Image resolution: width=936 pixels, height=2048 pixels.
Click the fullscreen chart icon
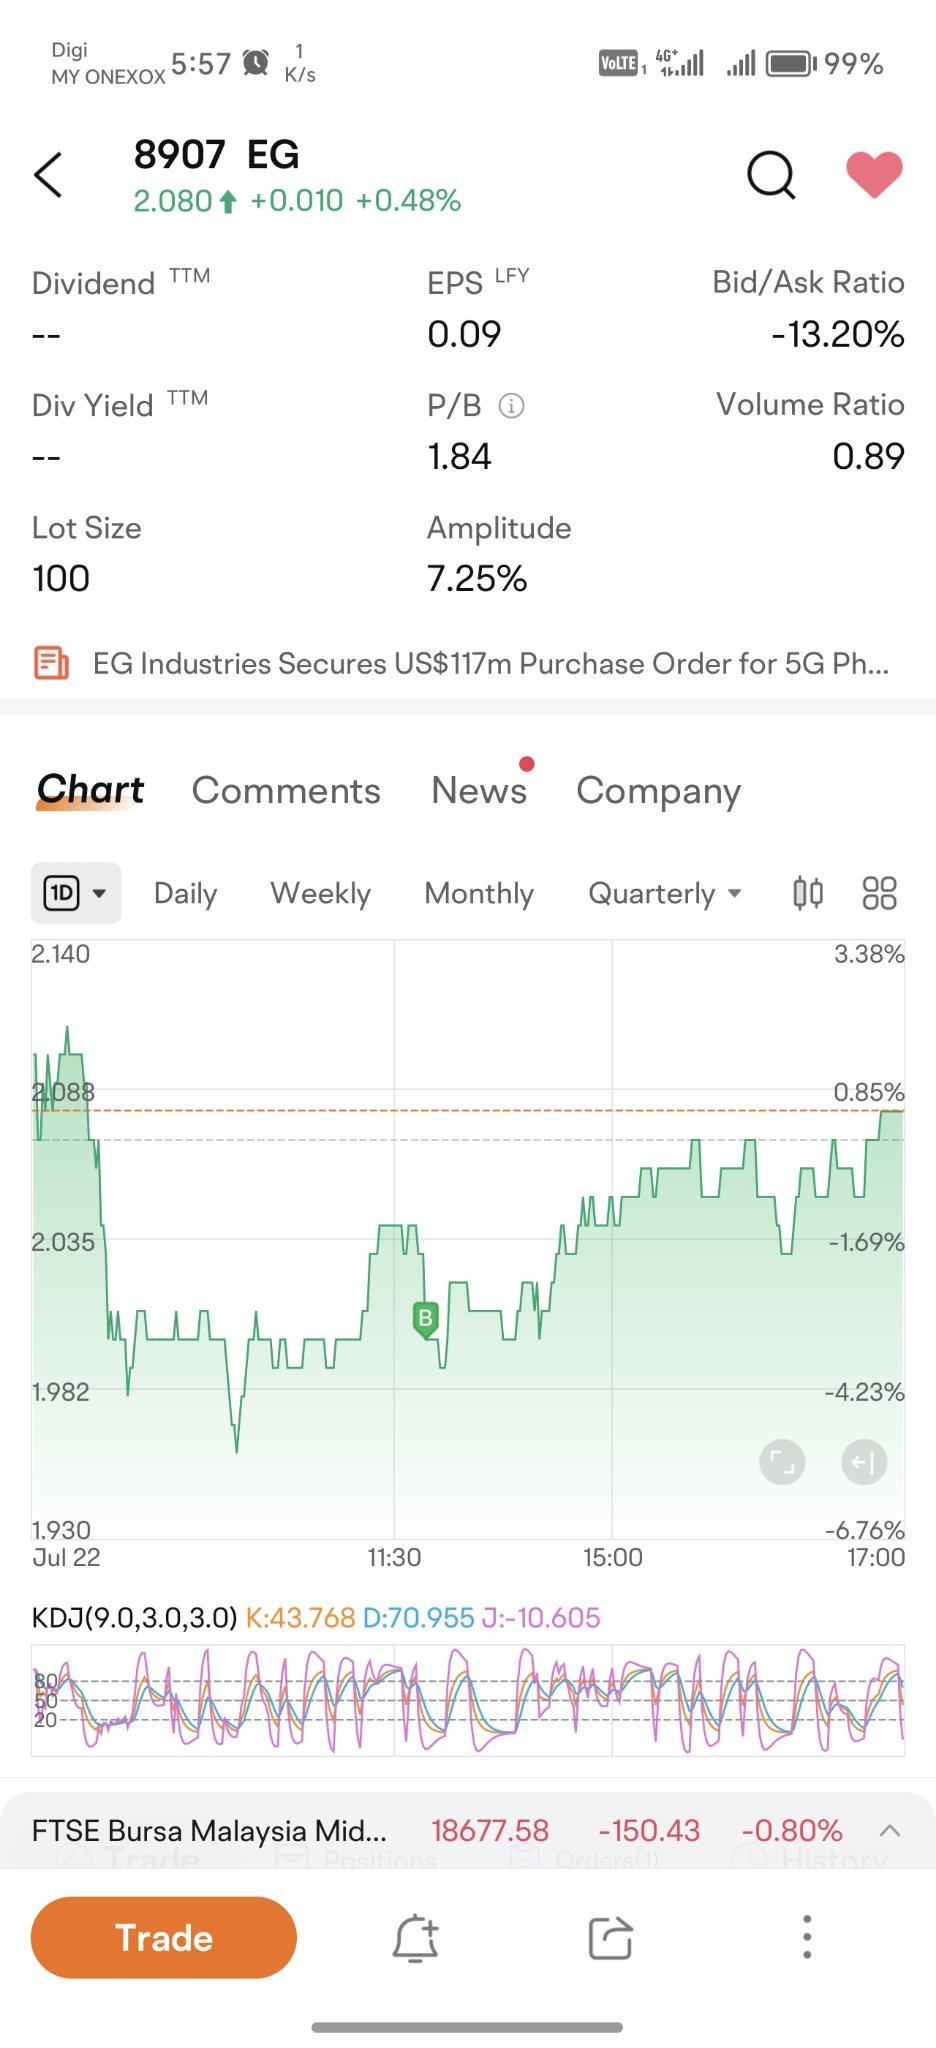point(782,1463)
